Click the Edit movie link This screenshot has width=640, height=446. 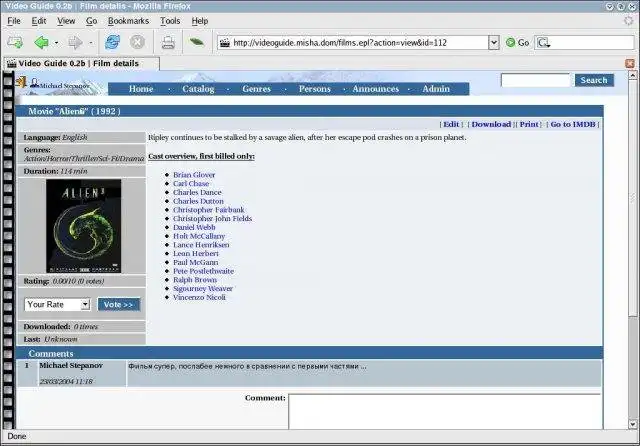point(451,124)
